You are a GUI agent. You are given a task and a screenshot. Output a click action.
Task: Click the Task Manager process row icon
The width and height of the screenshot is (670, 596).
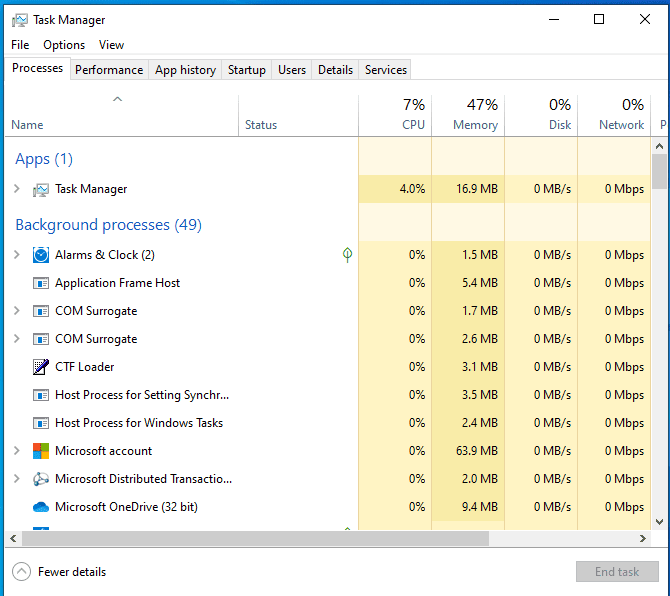(41, 189)
